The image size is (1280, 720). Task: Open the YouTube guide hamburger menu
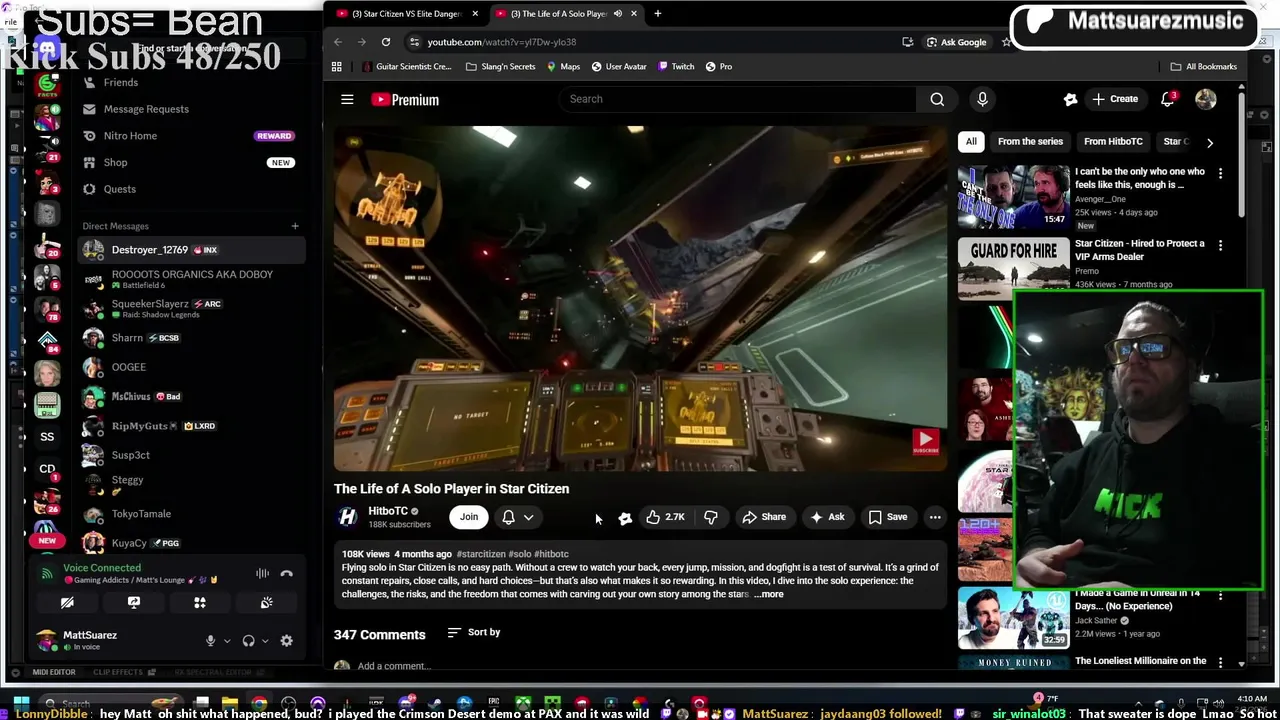(347, 99)
